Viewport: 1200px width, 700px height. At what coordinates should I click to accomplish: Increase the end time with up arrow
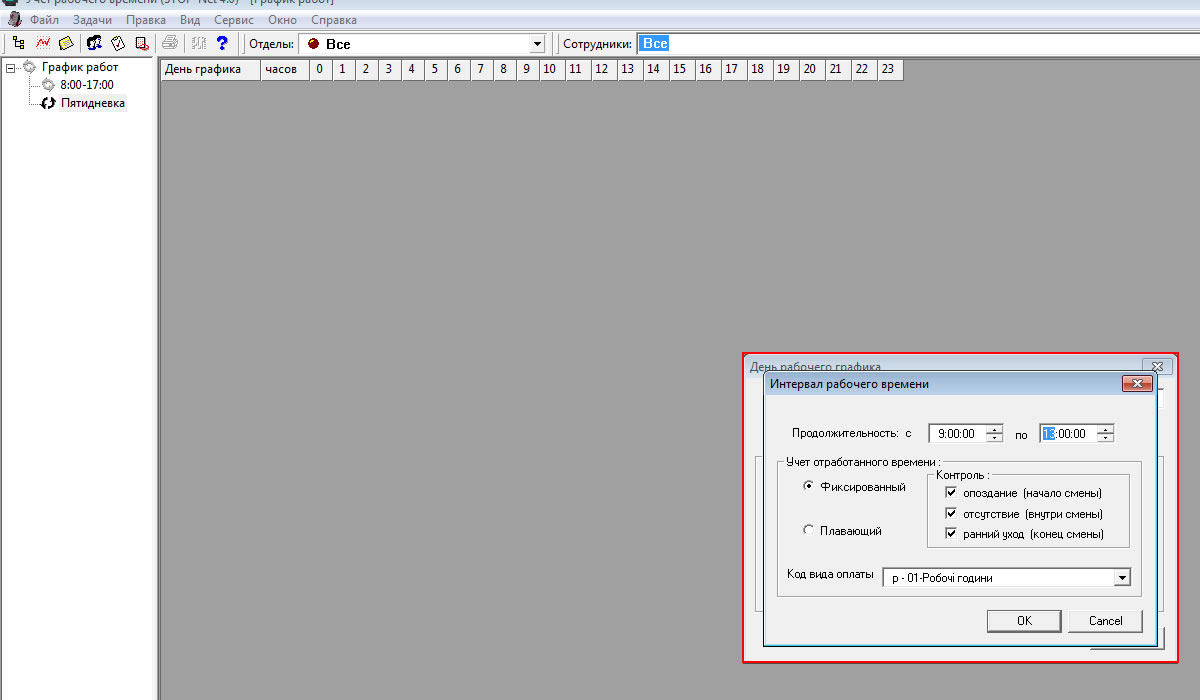point(1105,429)
